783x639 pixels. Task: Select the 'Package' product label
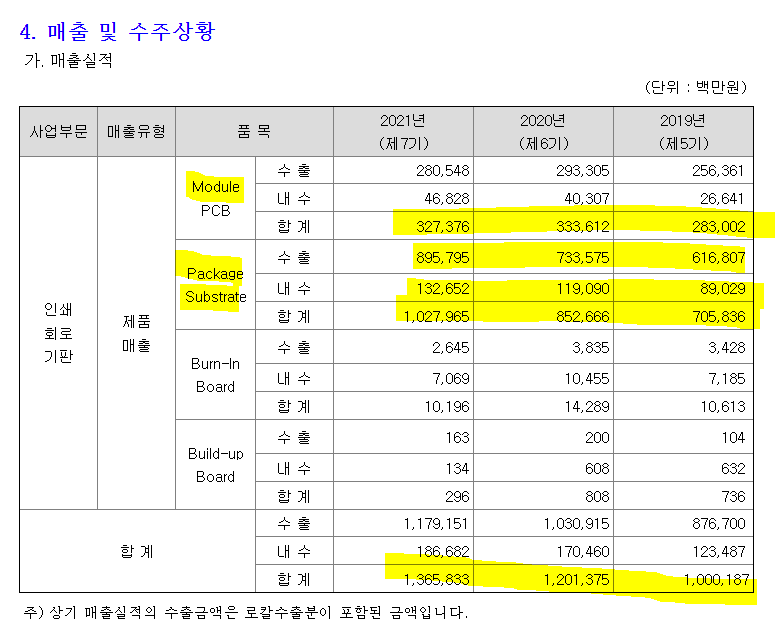click(215, 274)
